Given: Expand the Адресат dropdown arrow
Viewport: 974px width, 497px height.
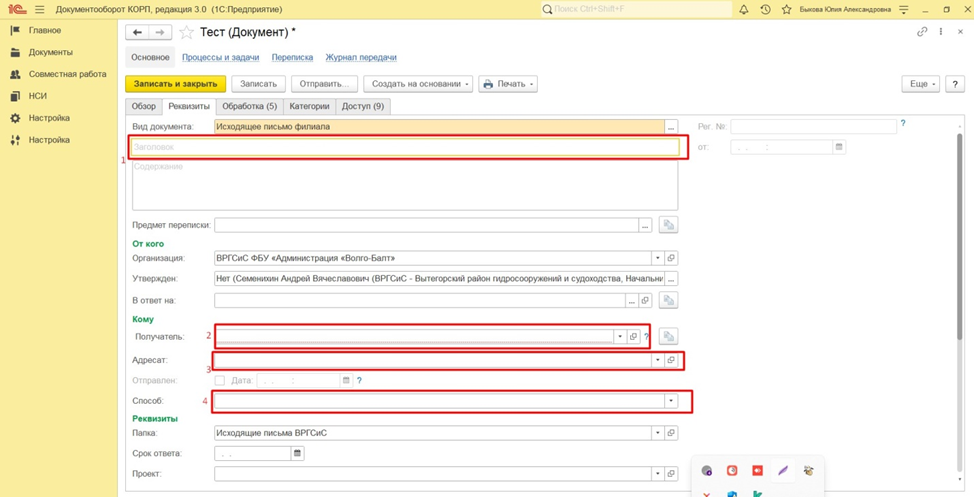Looking at the screenshot, I should click(x=658, y=360).
